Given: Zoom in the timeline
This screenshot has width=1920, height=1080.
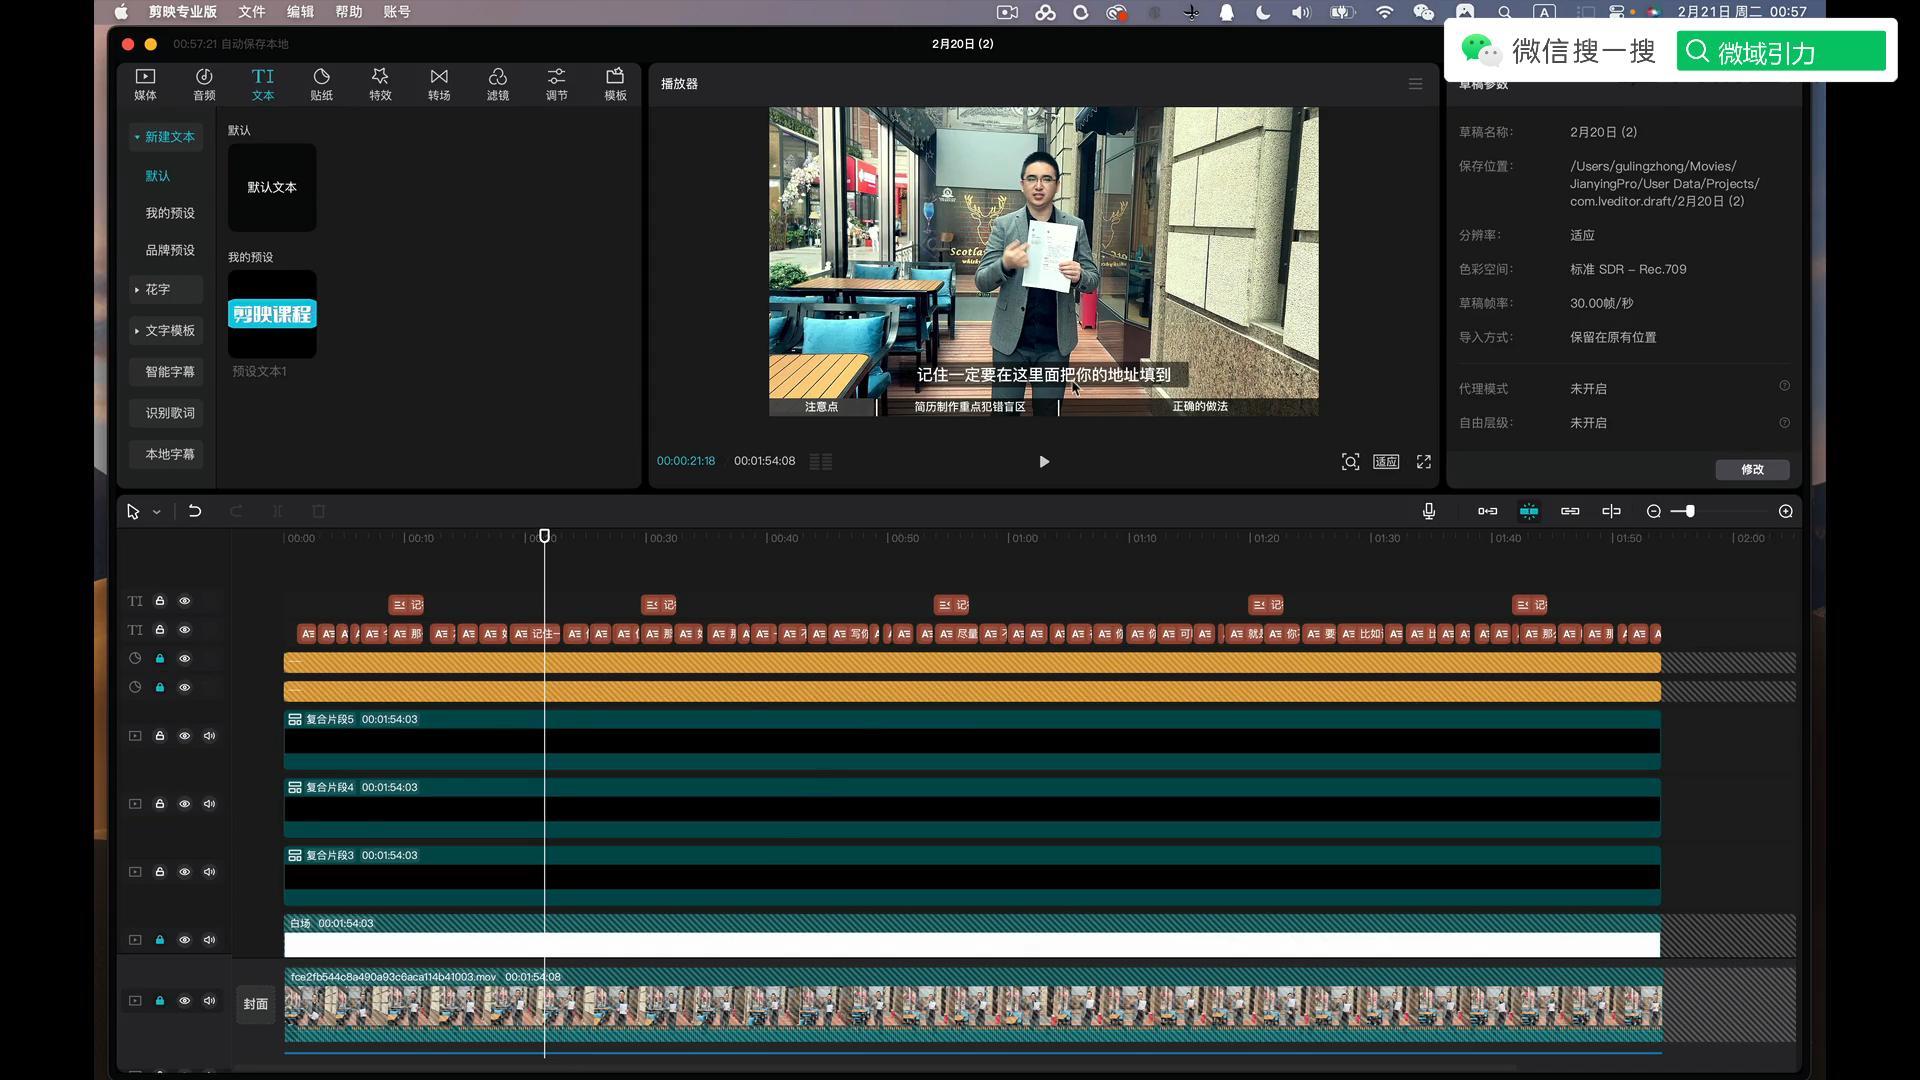Looking at the screenshot, I should pyautogui.click(x=1786, y=511).
